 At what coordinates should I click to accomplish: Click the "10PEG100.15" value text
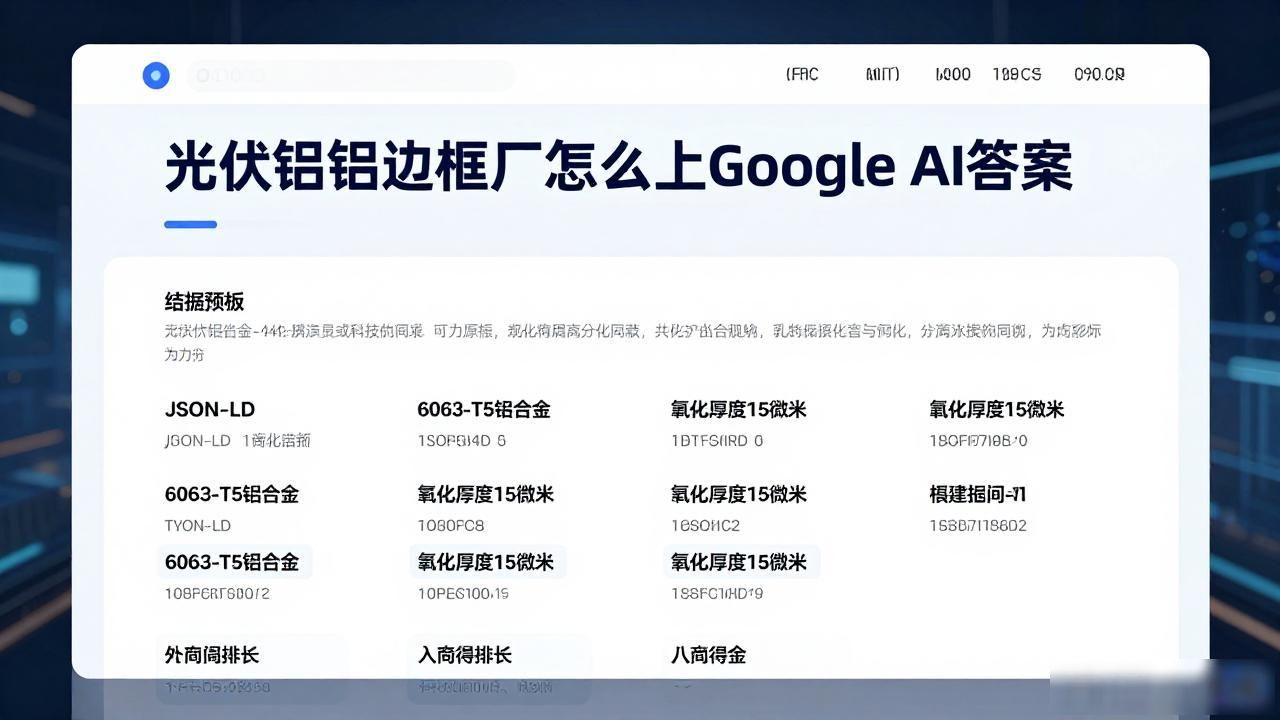[x=463, y=593]
